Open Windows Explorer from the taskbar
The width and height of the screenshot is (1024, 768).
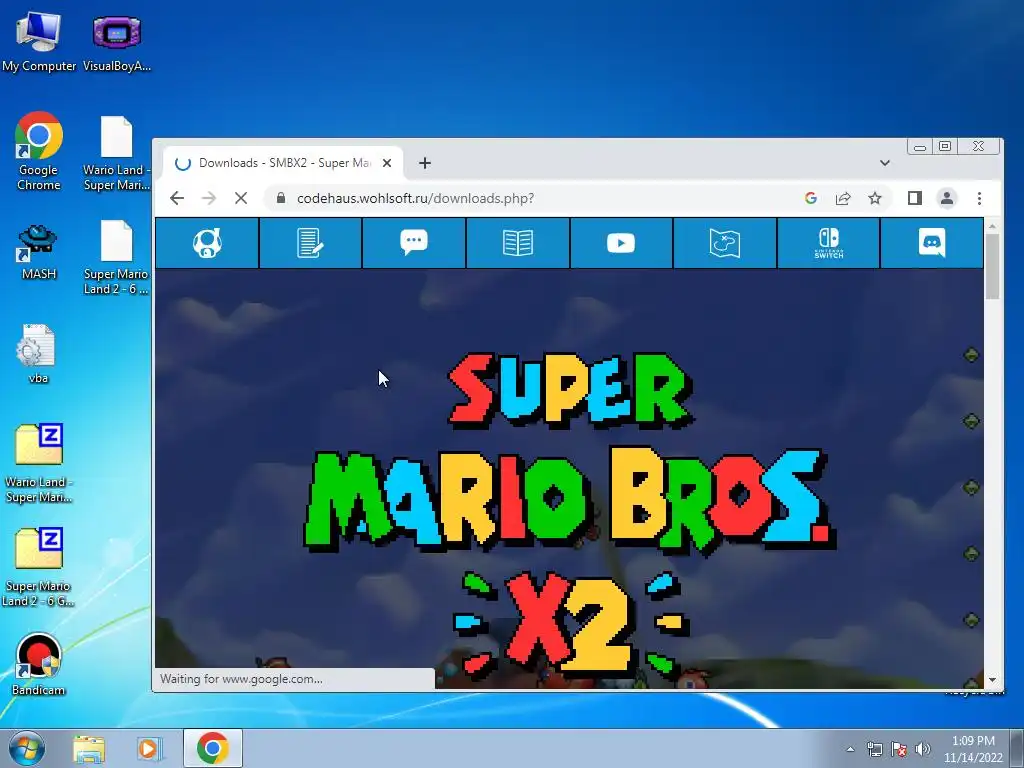[89, 748]
